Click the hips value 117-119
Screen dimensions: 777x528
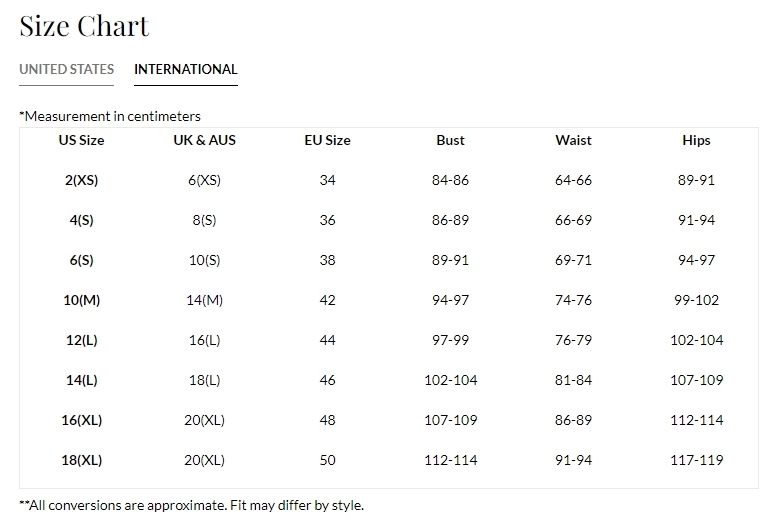coord(696,460)
